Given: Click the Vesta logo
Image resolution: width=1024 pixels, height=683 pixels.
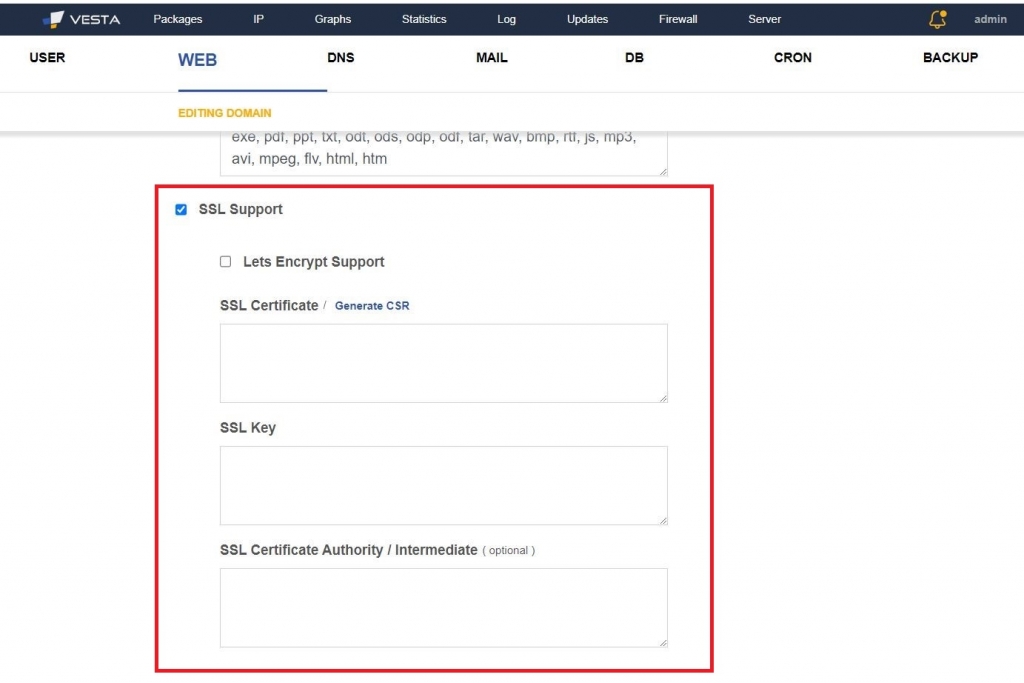Looking at the screenshot, I should point(81,19).
